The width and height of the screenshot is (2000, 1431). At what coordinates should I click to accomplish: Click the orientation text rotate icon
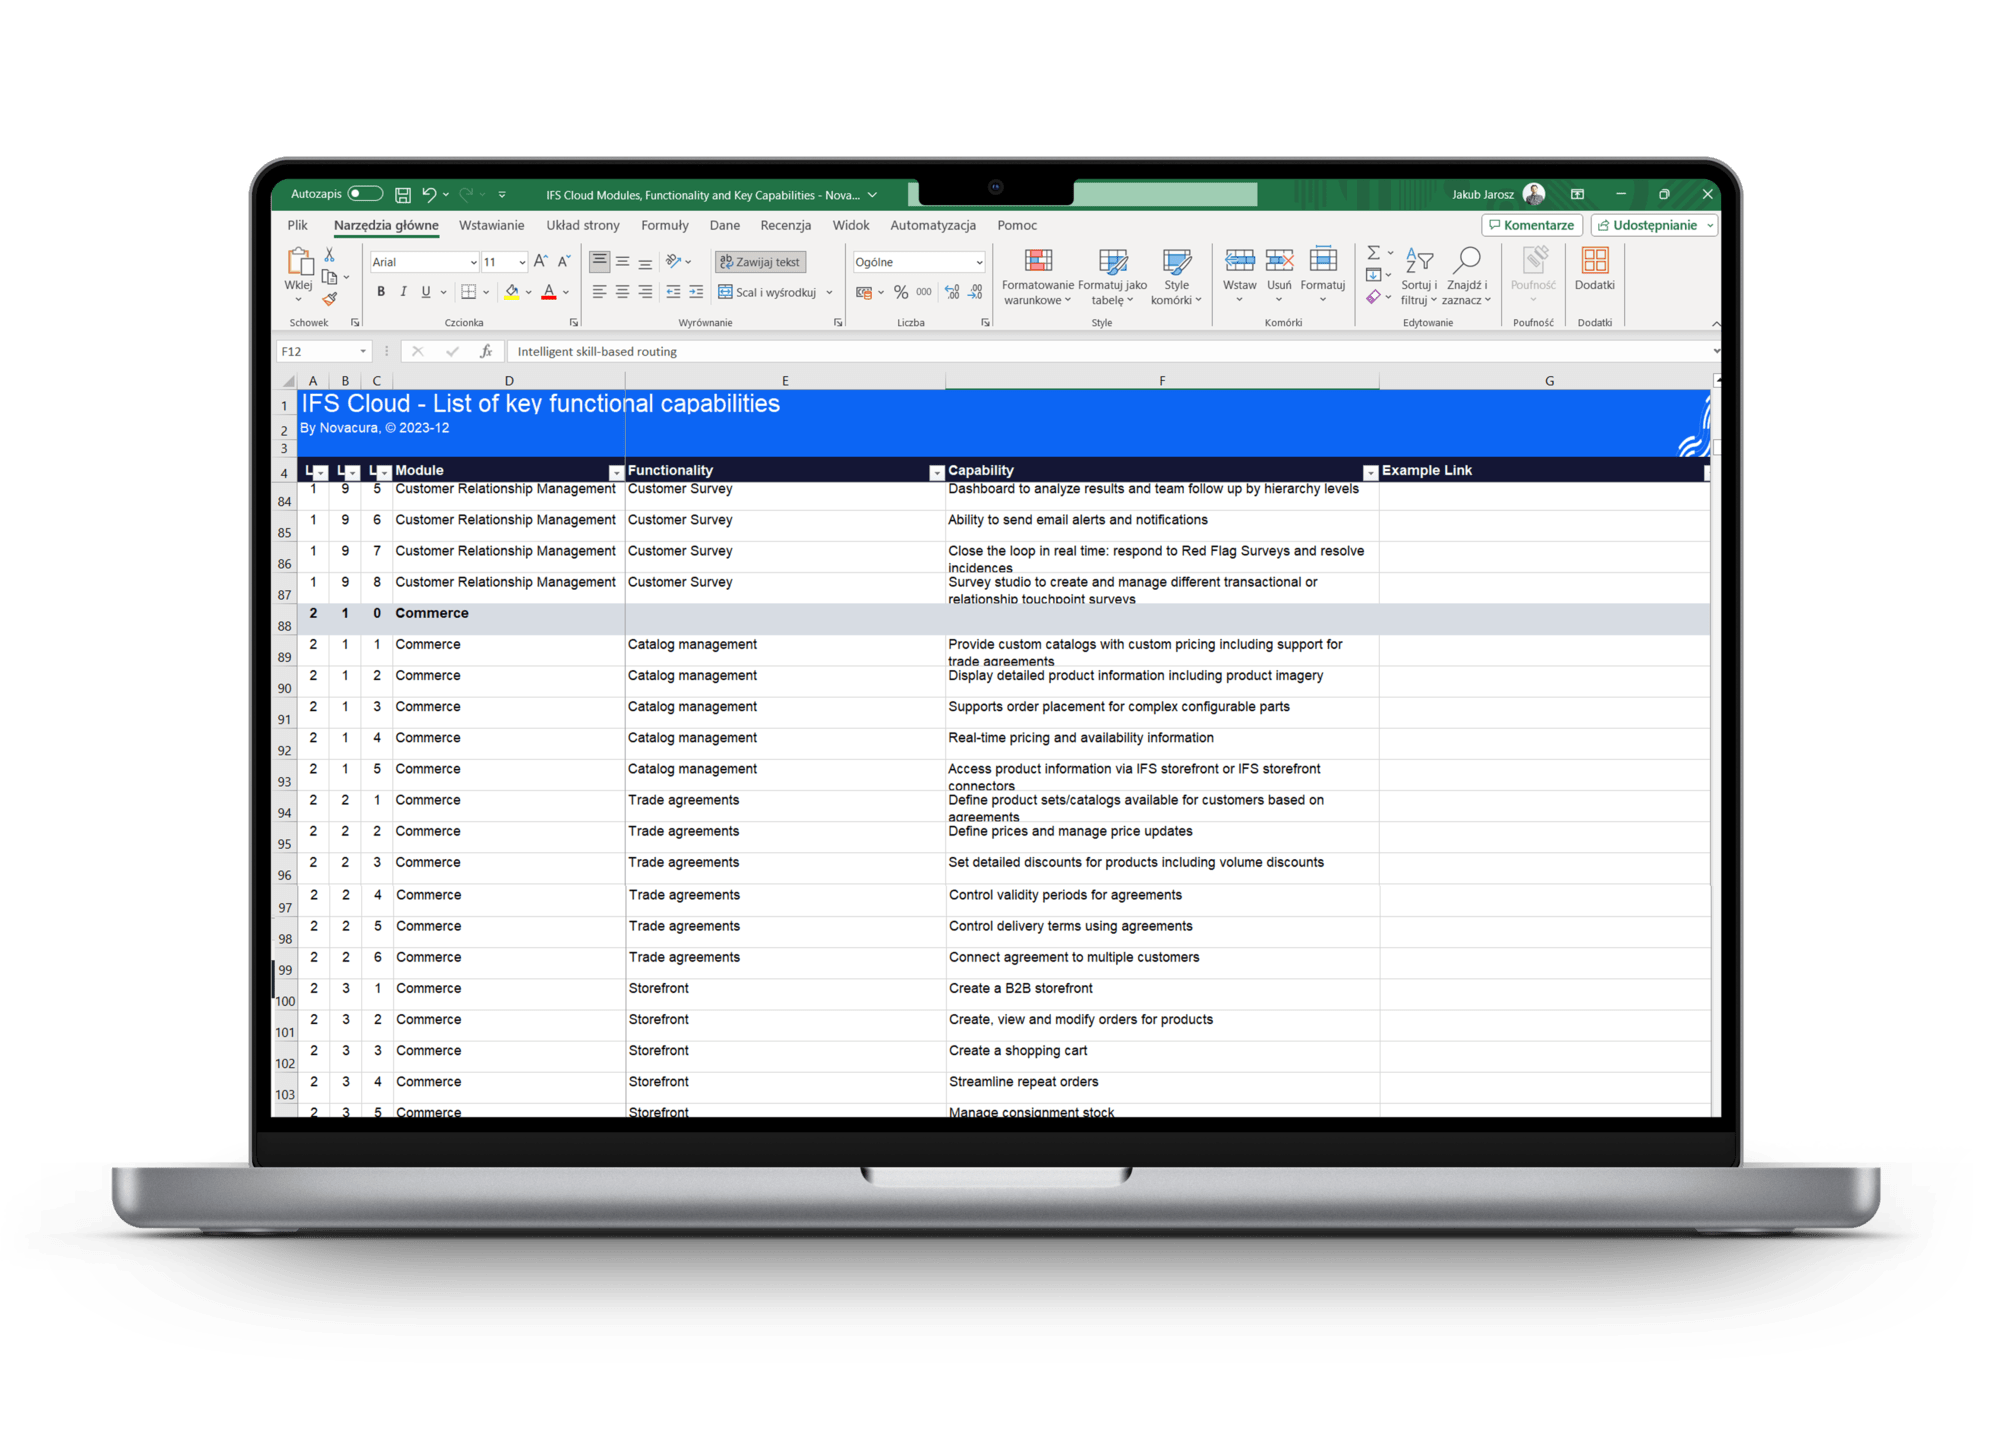673,261
